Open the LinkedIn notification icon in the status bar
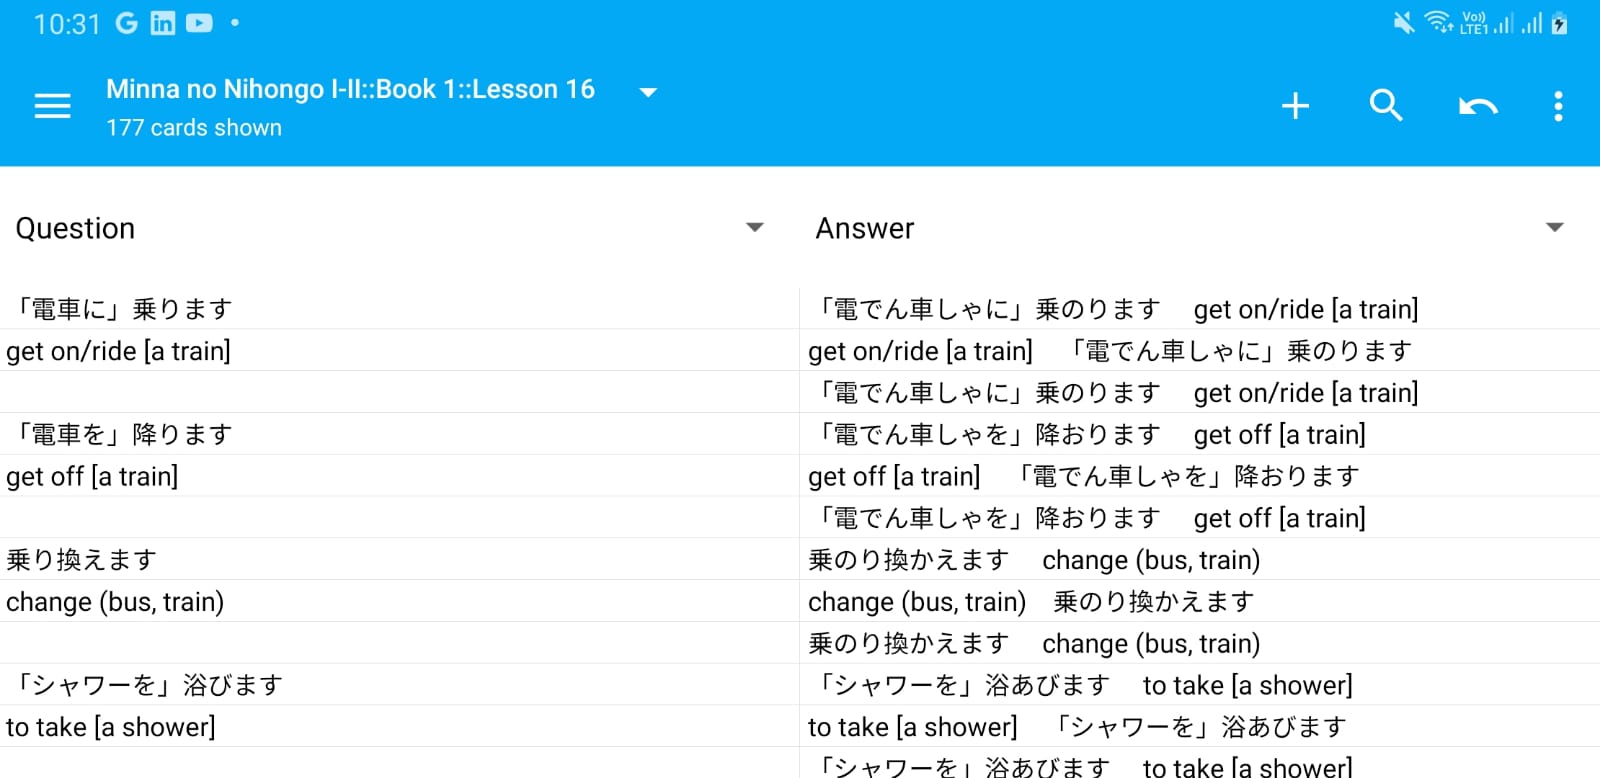The image size is (1600, 778). 163,23
